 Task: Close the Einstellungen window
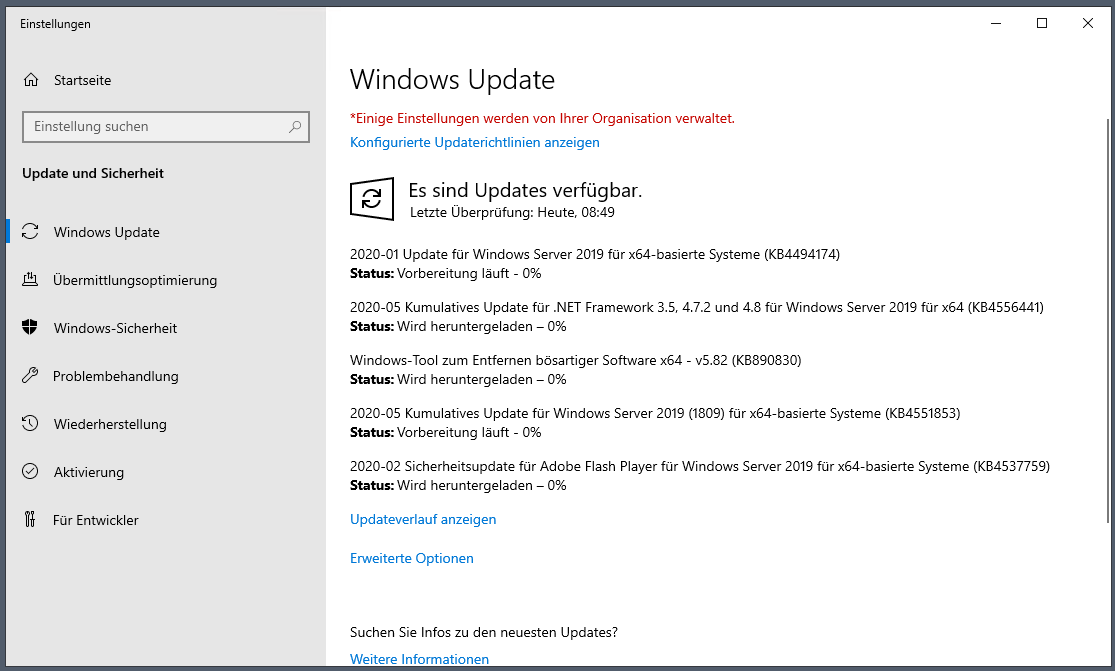click(x=1087, y=23)
